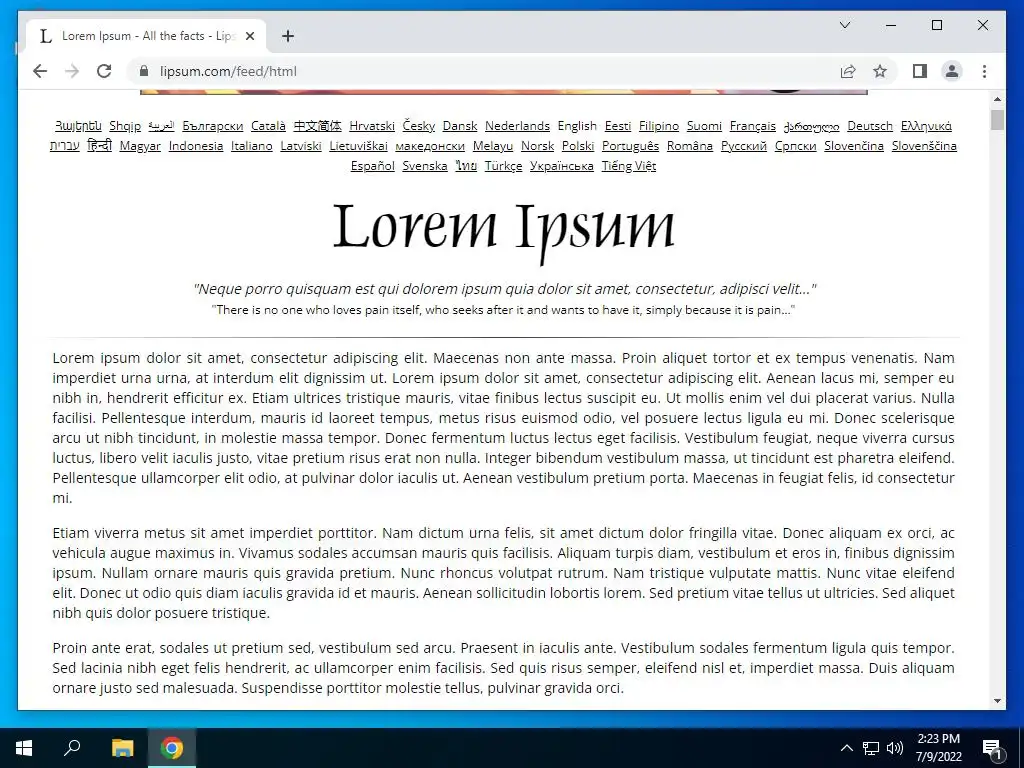1024x768 pixels.
Task: Switch language to Português
Action: 630,146
